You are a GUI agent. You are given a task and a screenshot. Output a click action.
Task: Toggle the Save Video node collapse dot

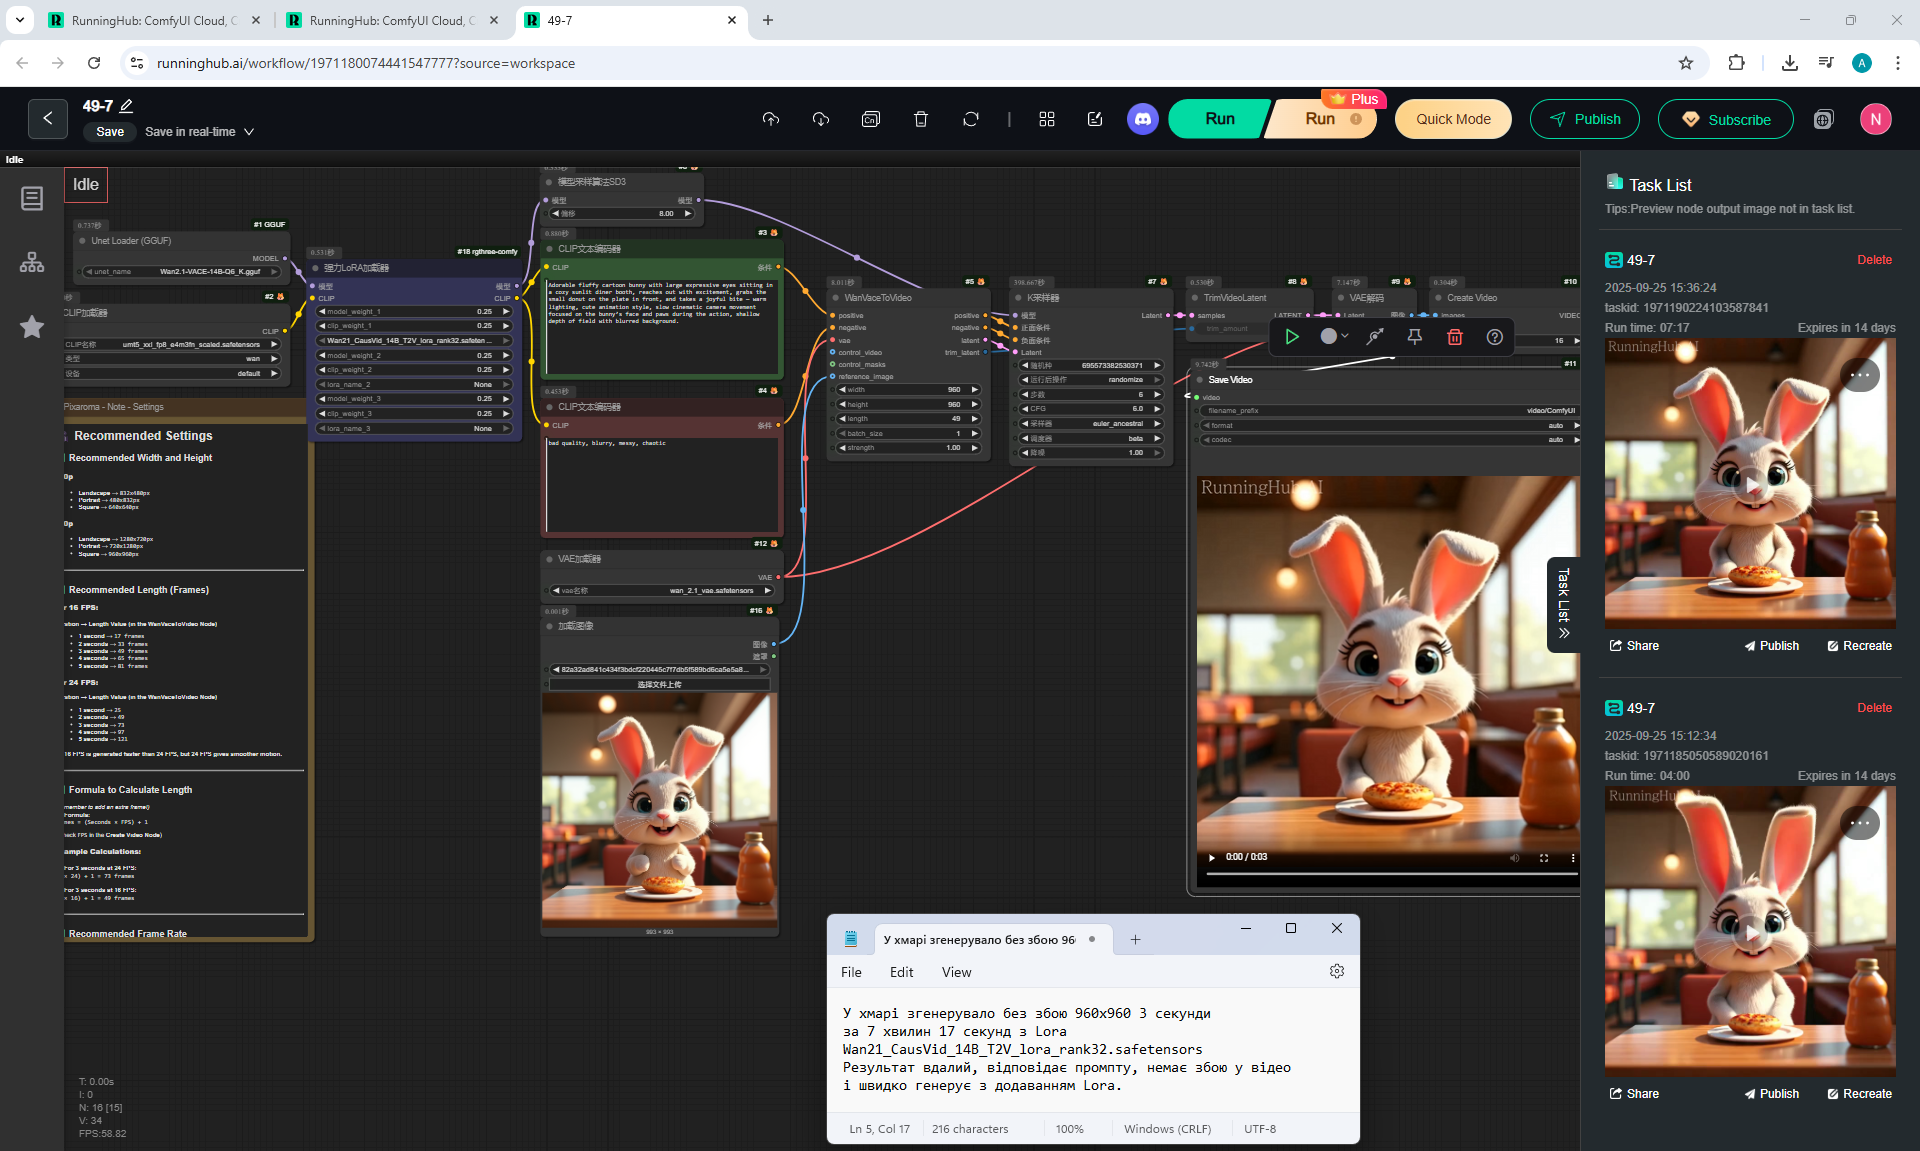tap(1199, 380)
